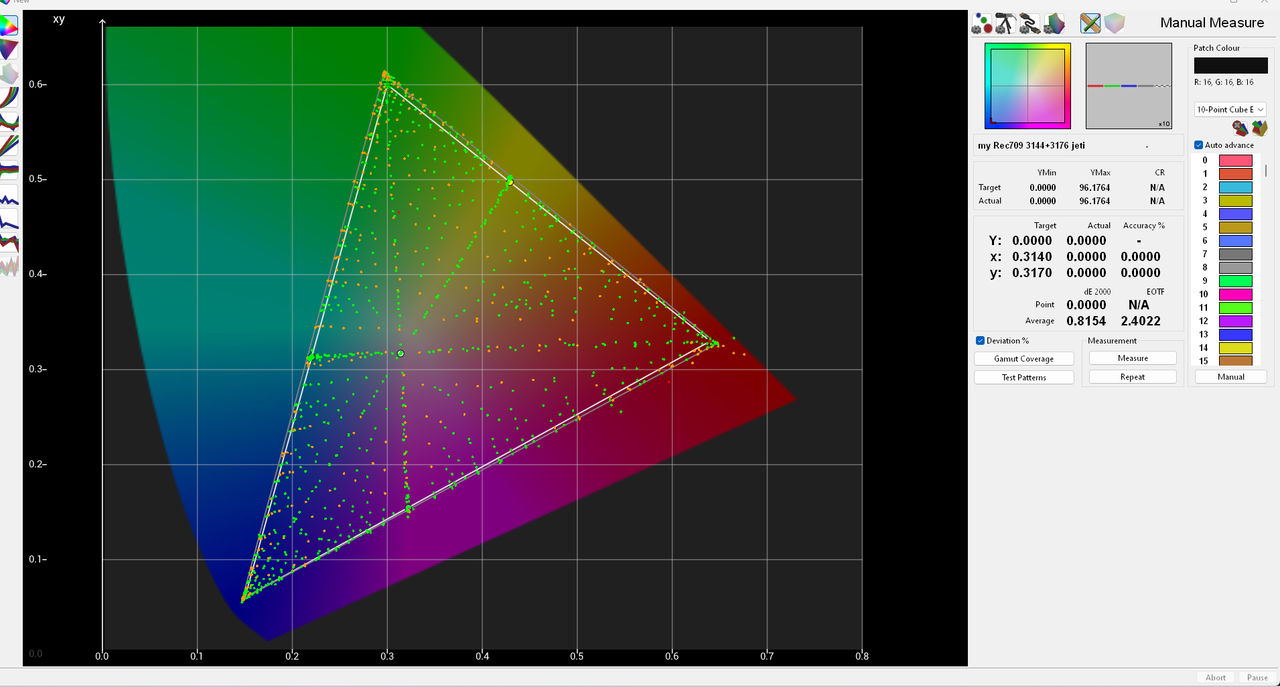This screenshot has width=1280, height=687.
Task: Click the white point marker on chart
Action: (x=400, y=353)
